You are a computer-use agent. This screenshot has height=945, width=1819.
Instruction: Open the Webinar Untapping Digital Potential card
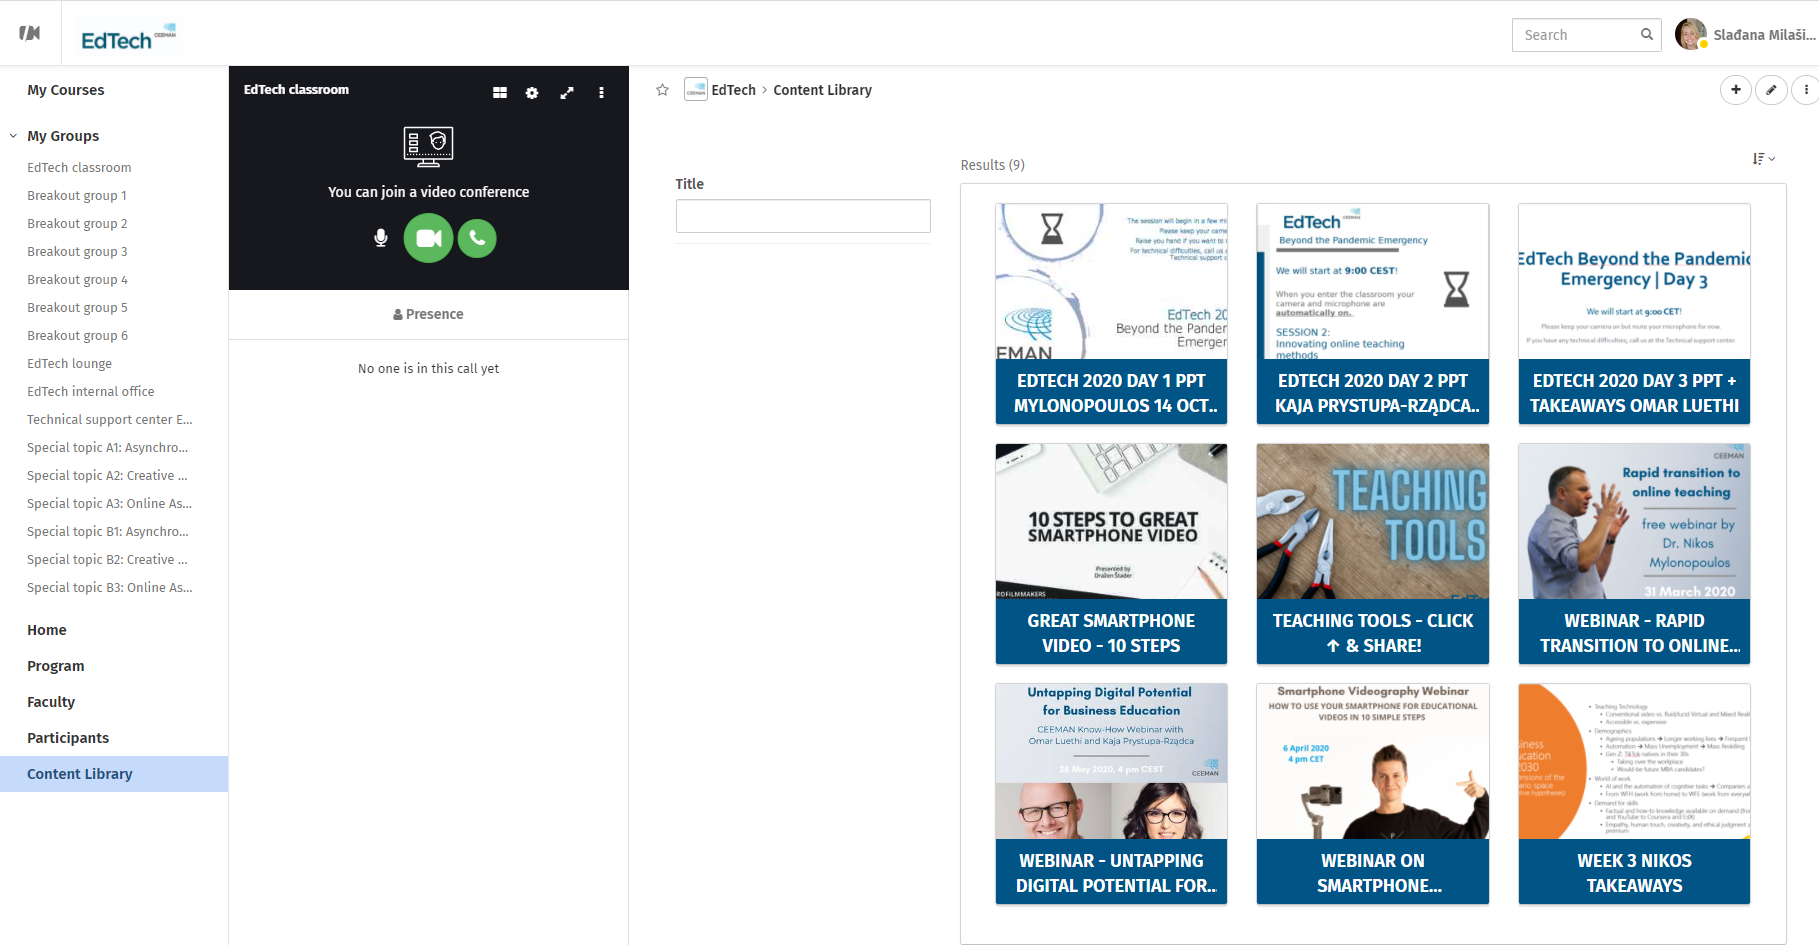point(1111,794)
